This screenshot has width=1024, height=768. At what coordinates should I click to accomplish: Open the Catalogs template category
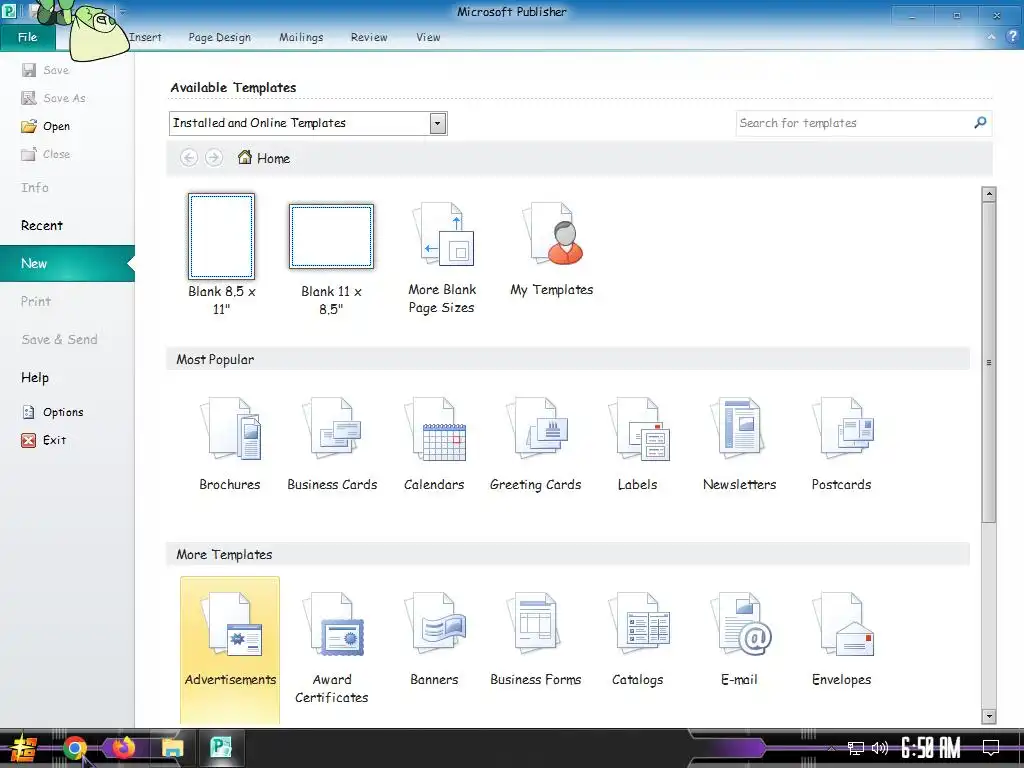637,639
